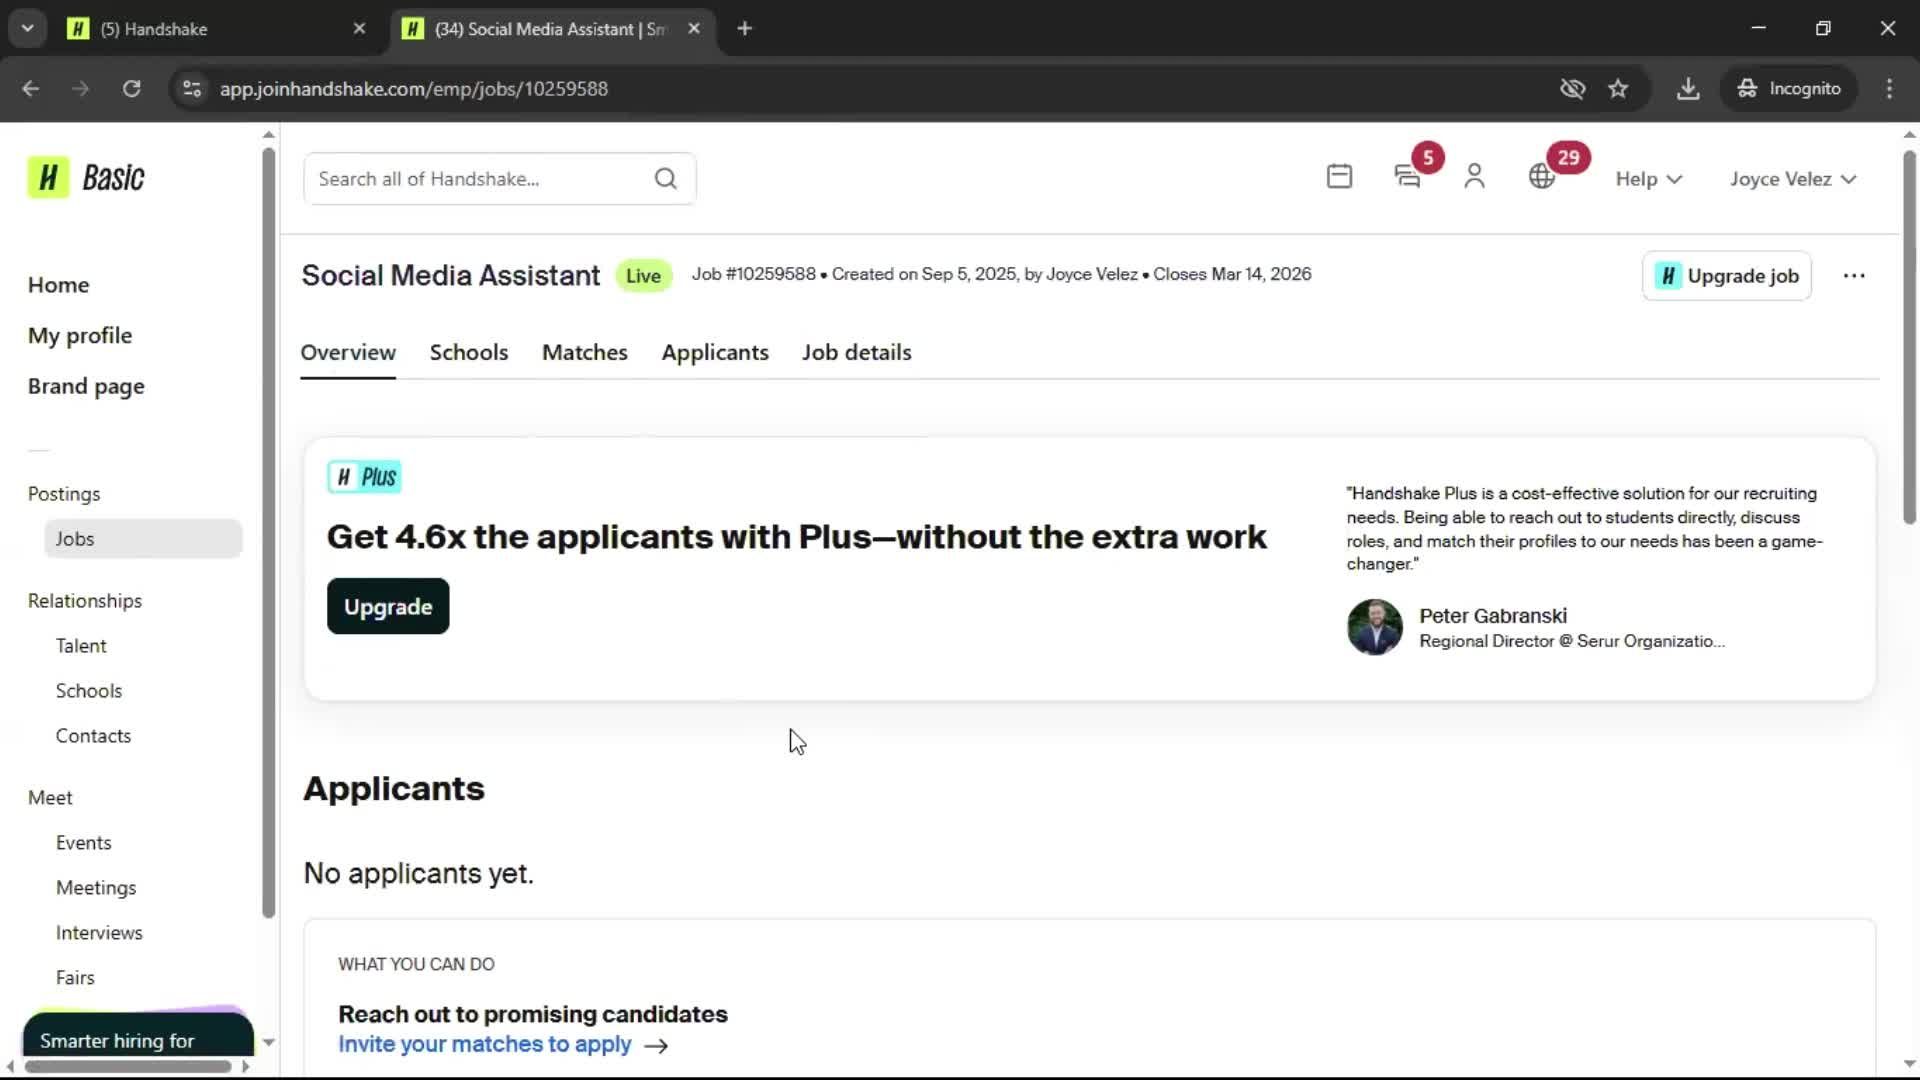Open My profile in sidebar
The width and height of the screenshot is (1920, 1080).
pos(80,336)
